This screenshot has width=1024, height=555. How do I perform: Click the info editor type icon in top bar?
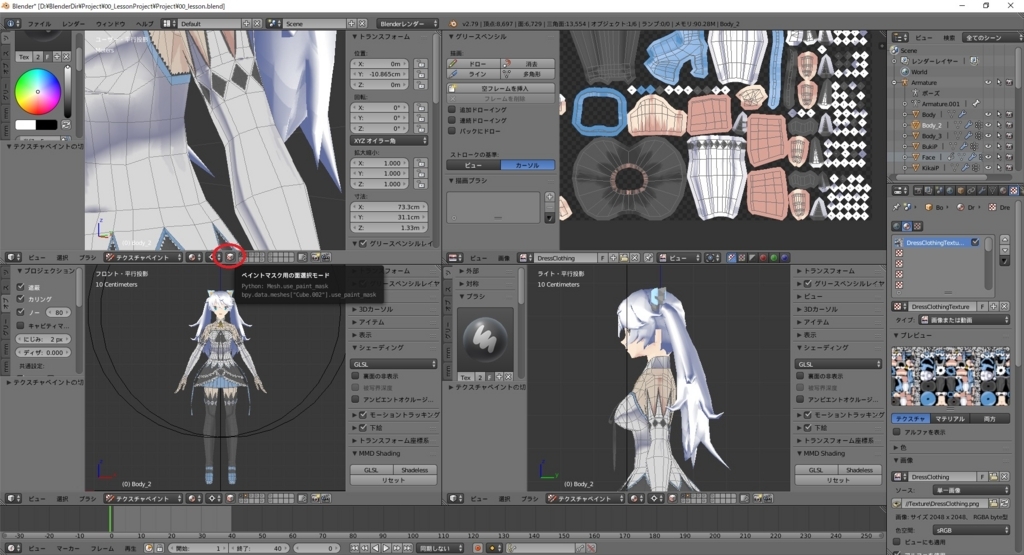pyautogui.click(x=12, y=24)
